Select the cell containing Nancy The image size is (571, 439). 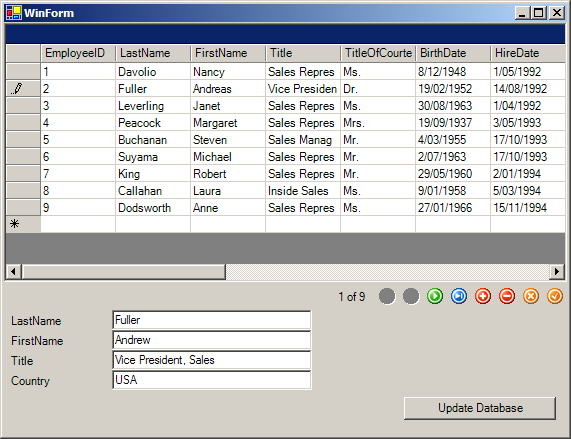point(228,72)
